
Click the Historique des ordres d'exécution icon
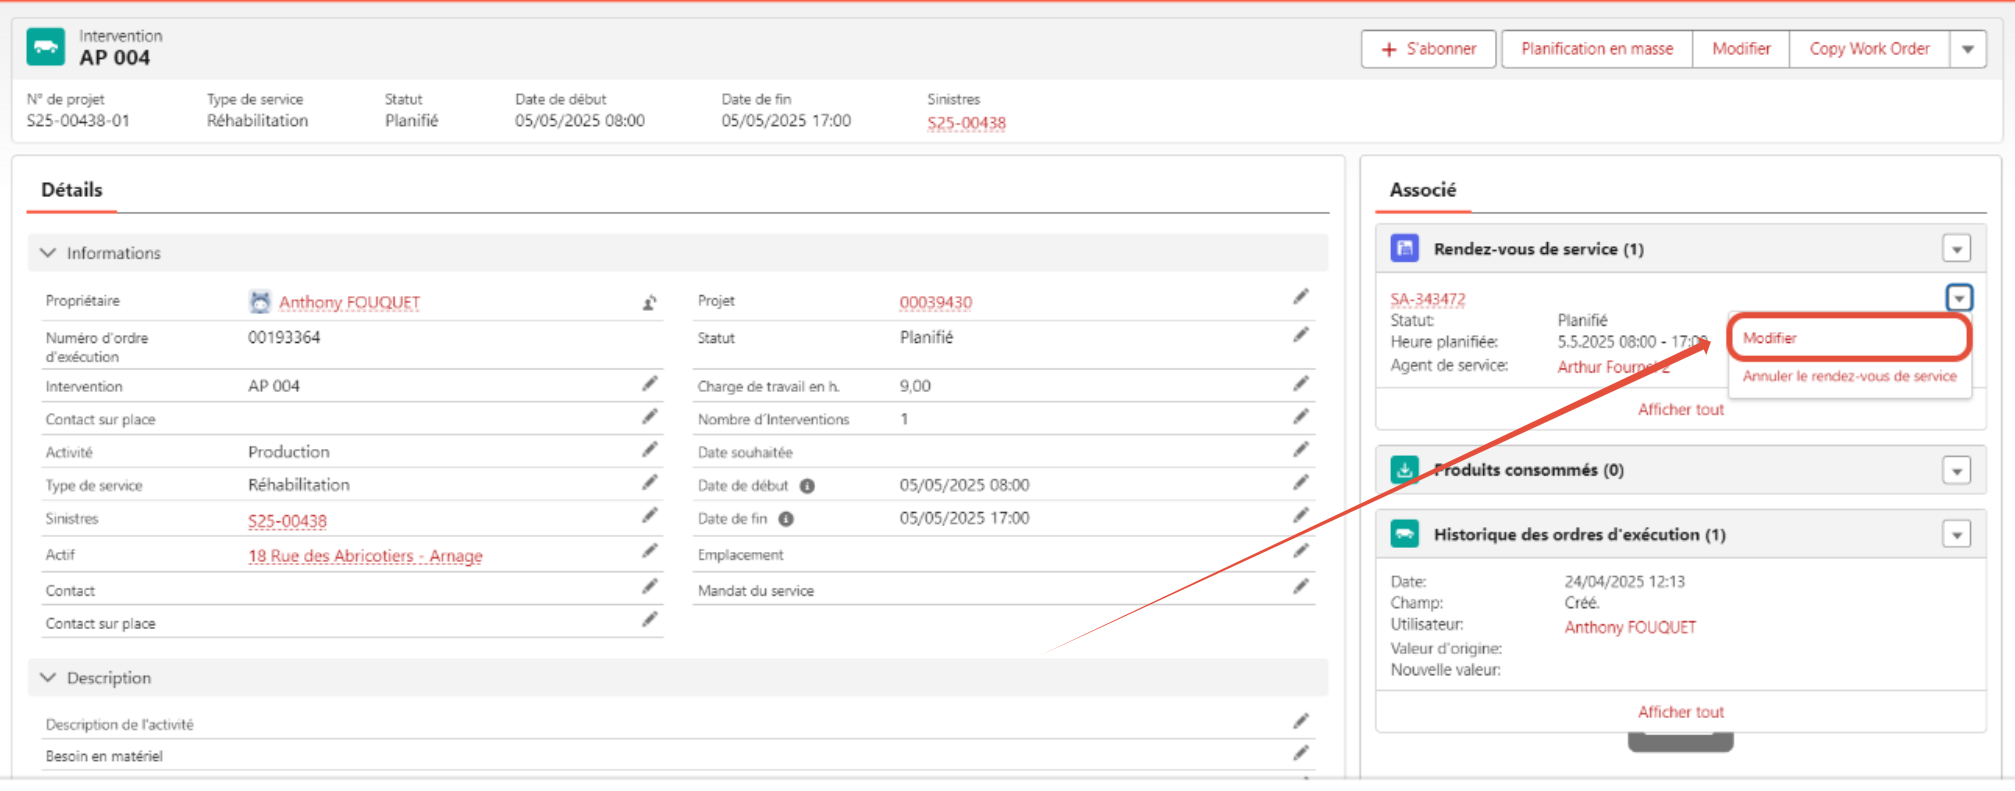(x=1405, y=534)
